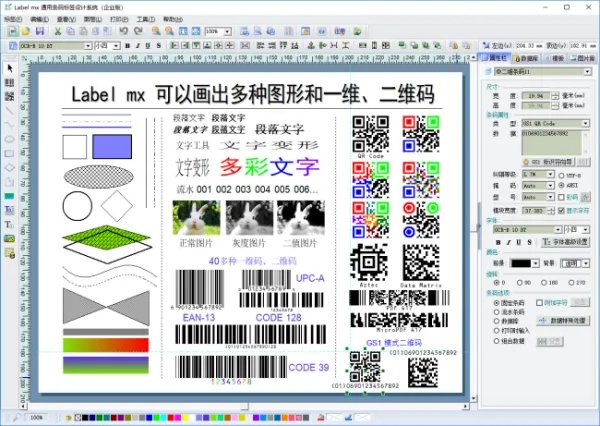Select the pointer arrow tool

tap(10, 68)
